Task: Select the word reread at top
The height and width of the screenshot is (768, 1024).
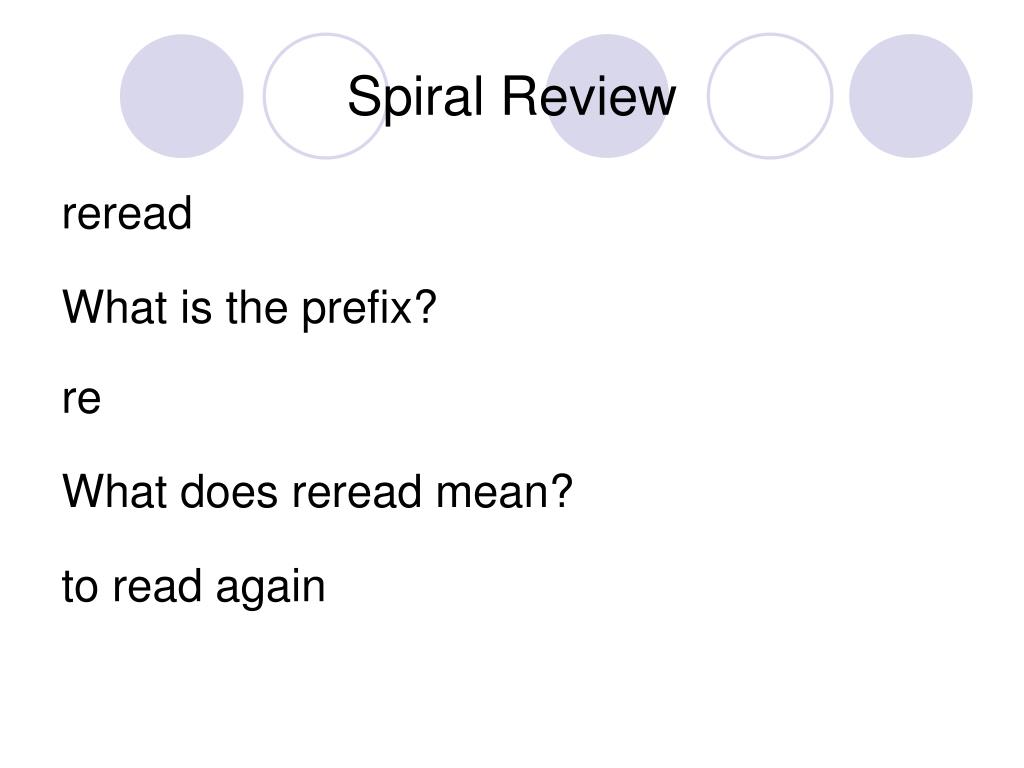Action: tap(127, 213)
